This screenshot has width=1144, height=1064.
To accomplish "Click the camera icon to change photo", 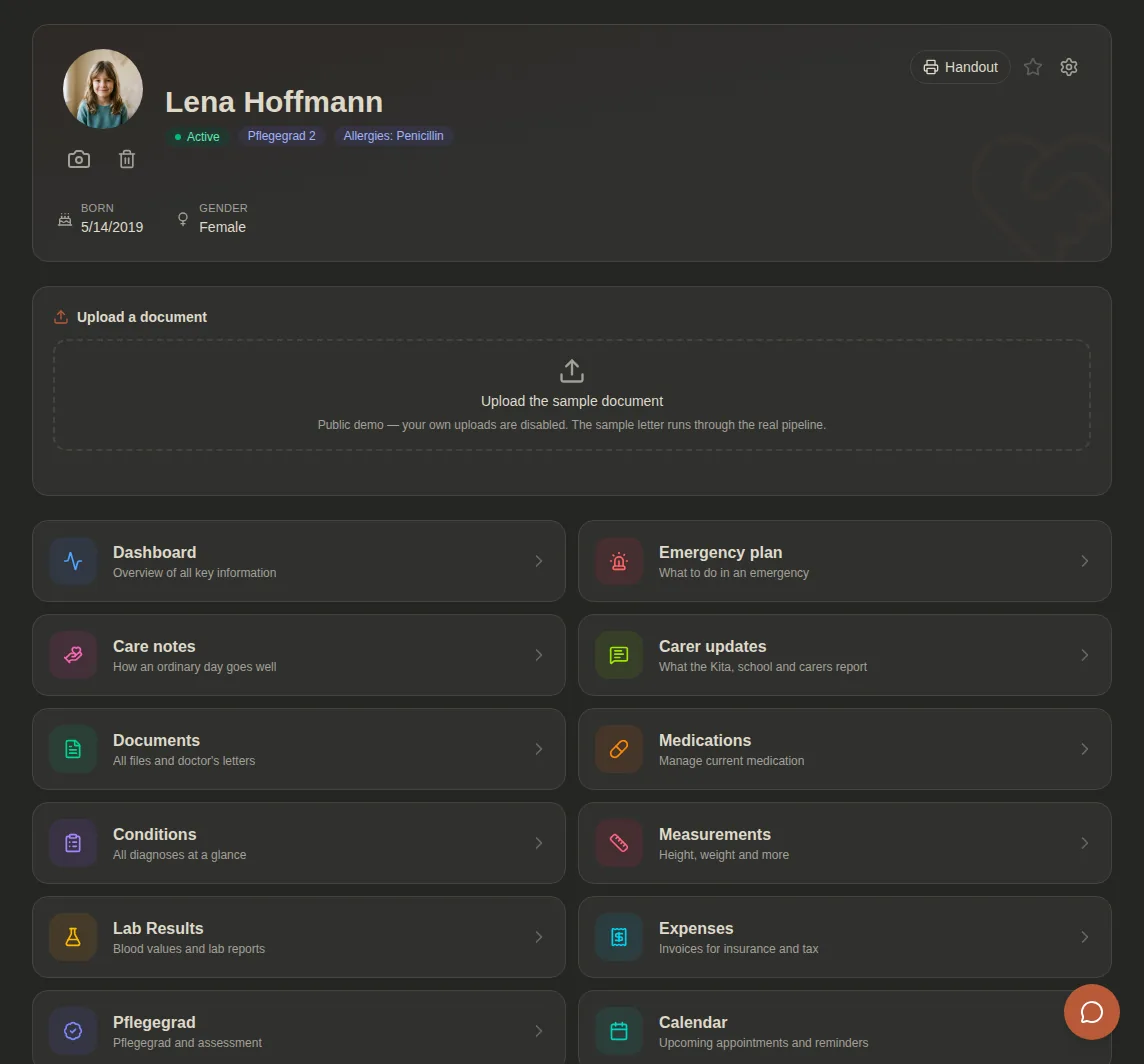I will (79, 159).
